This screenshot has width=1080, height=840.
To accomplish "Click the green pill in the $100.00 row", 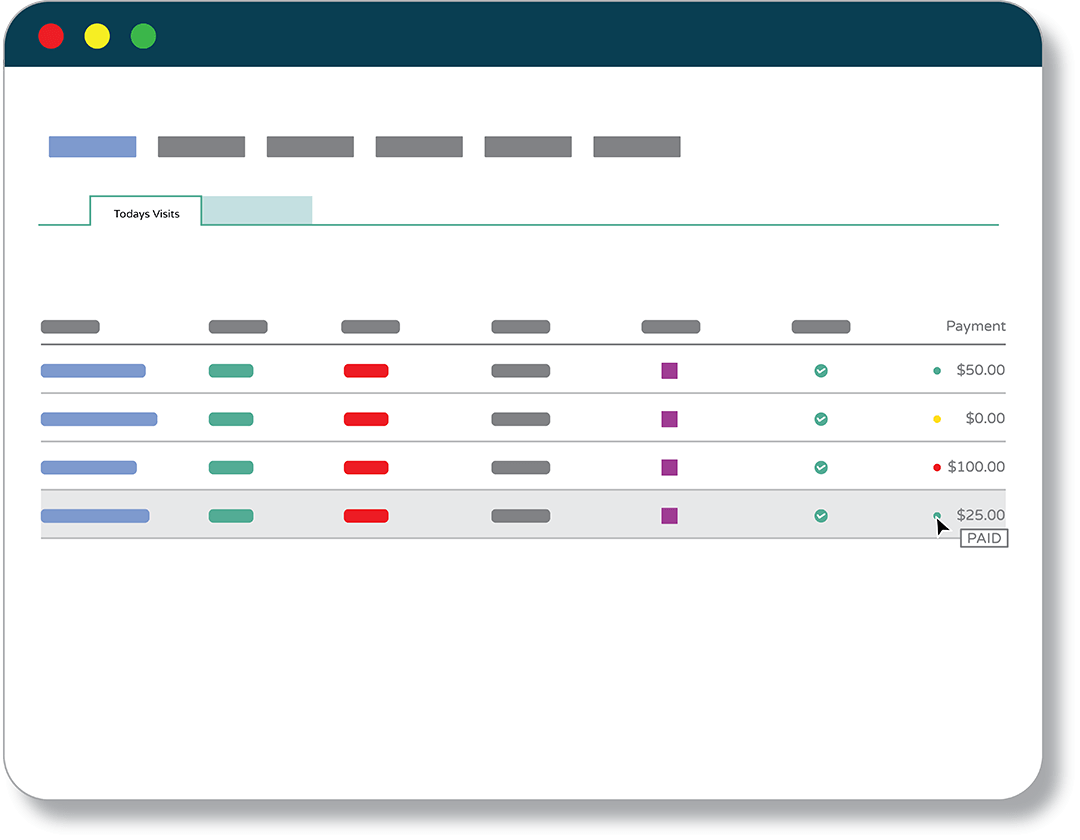I will coord(231,467).
